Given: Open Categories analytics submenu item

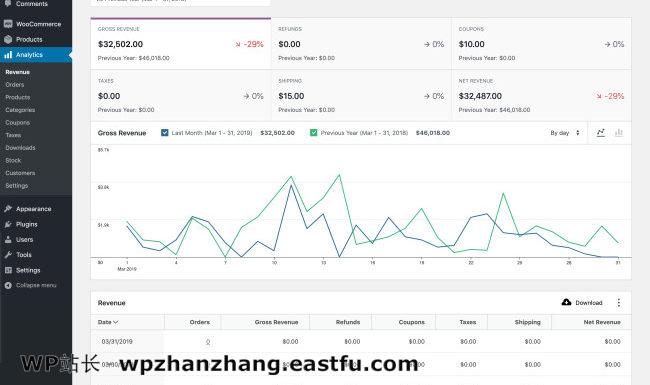Looking at the screenshot, I should tap(20, 110).
